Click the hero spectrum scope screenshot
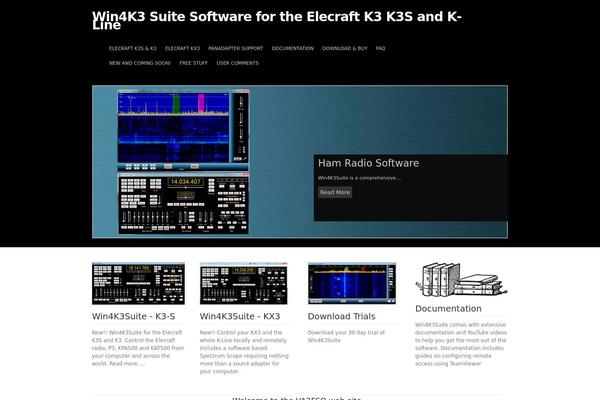 click(183, 129)
